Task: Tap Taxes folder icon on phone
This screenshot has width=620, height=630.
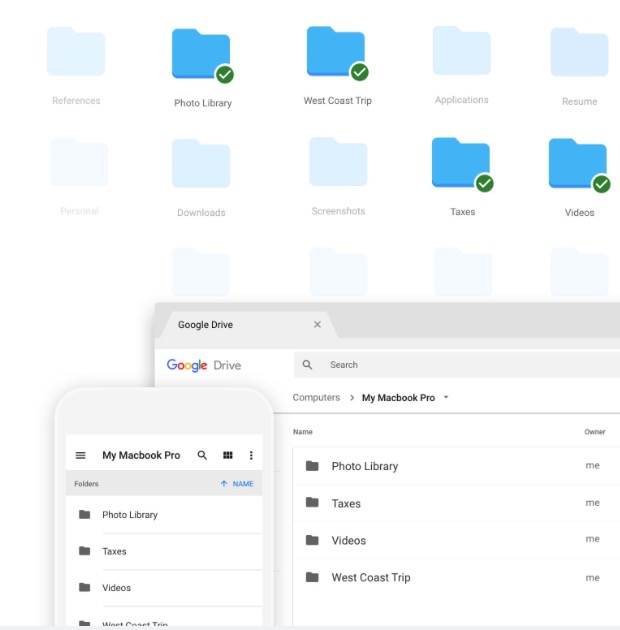Action: [84, 550]
